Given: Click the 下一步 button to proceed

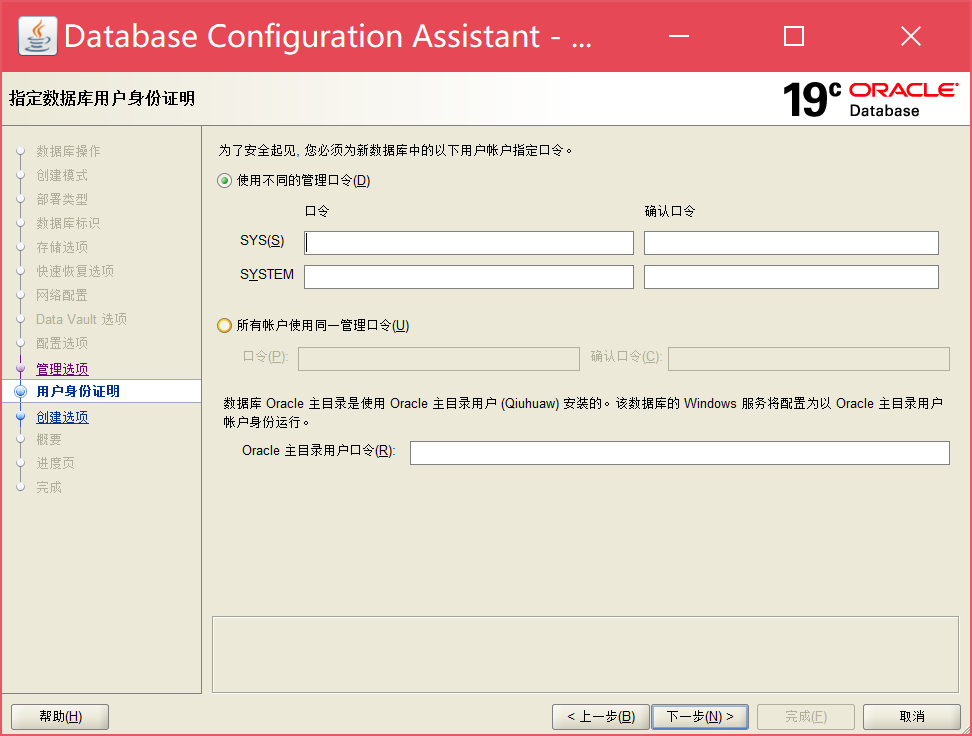Looking at the screenshot, I should (700, 716).
